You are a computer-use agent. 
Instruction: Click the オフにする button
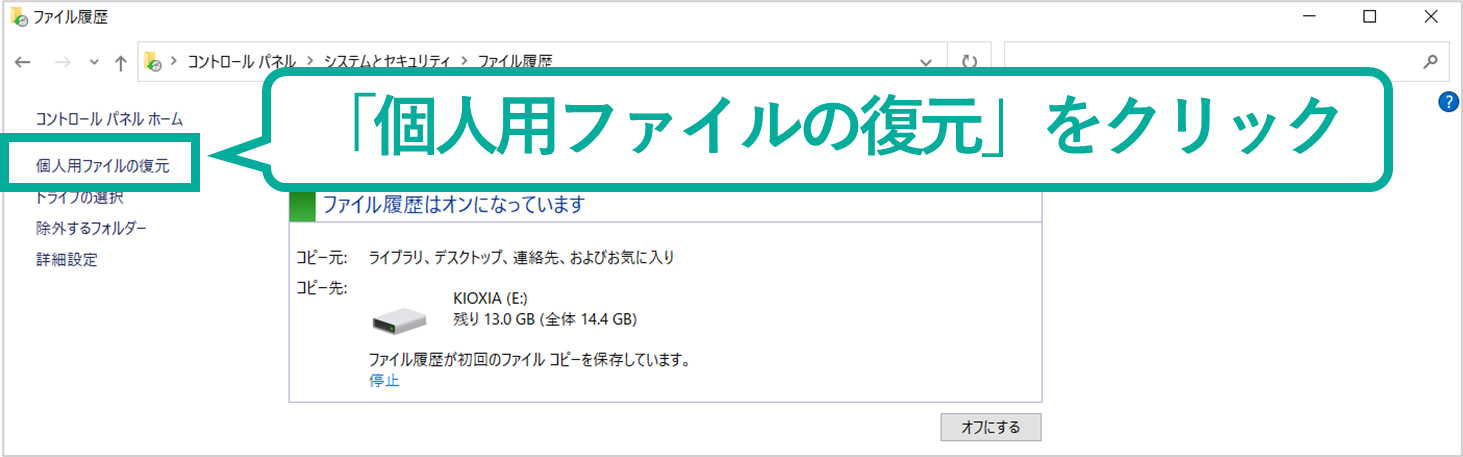tap(991, 427)
